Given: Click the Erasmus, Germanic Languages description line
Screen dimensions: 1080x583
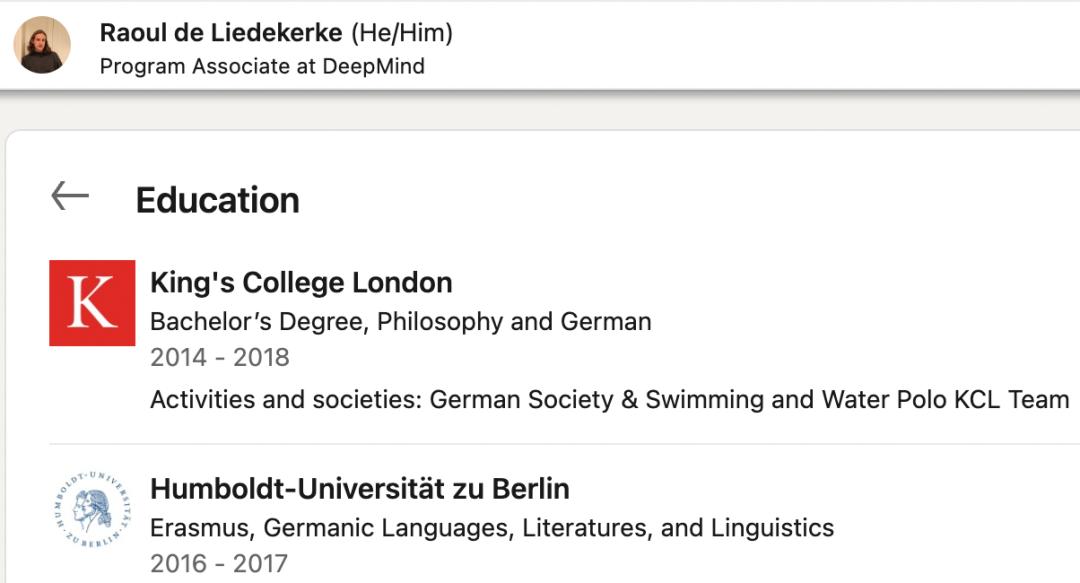Looking at the screenshot, I should 492,527.
